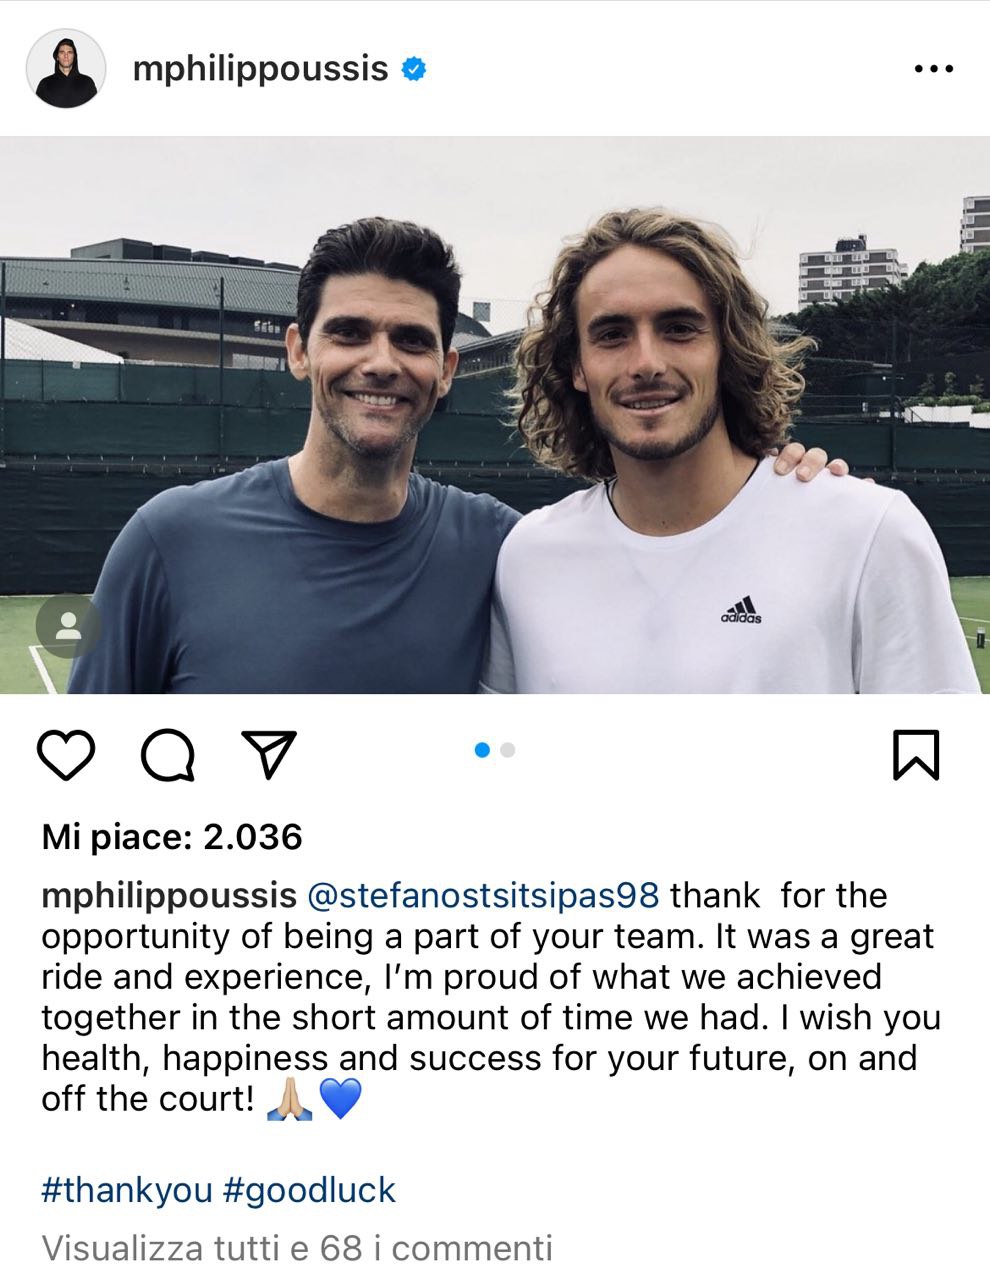Open @stefanostsitsipas98 mention link
This screenshot has height=1280, width=990.
(480, 894)
